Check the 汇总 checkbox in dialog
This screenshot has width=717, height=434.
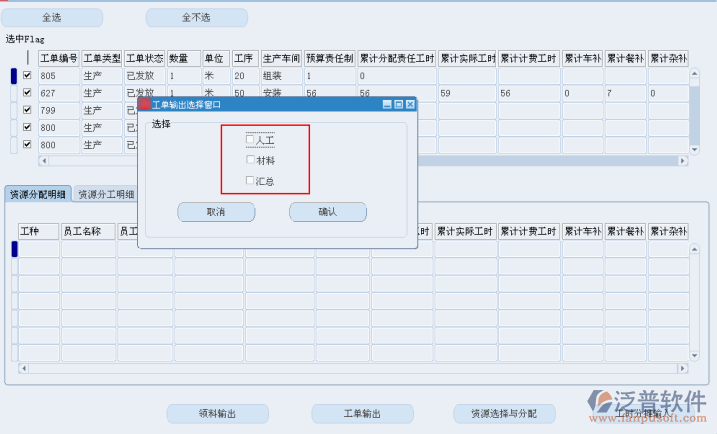(x=250, y=181)
